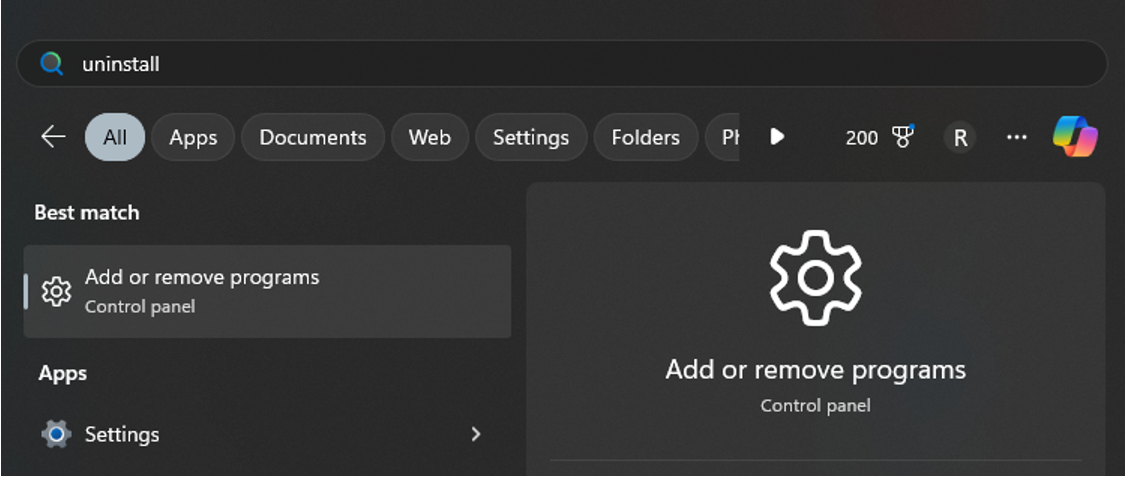Click the Settings app gear icon
The height and width of the screenshot is (478, 1126).
(x=56, y=434)
